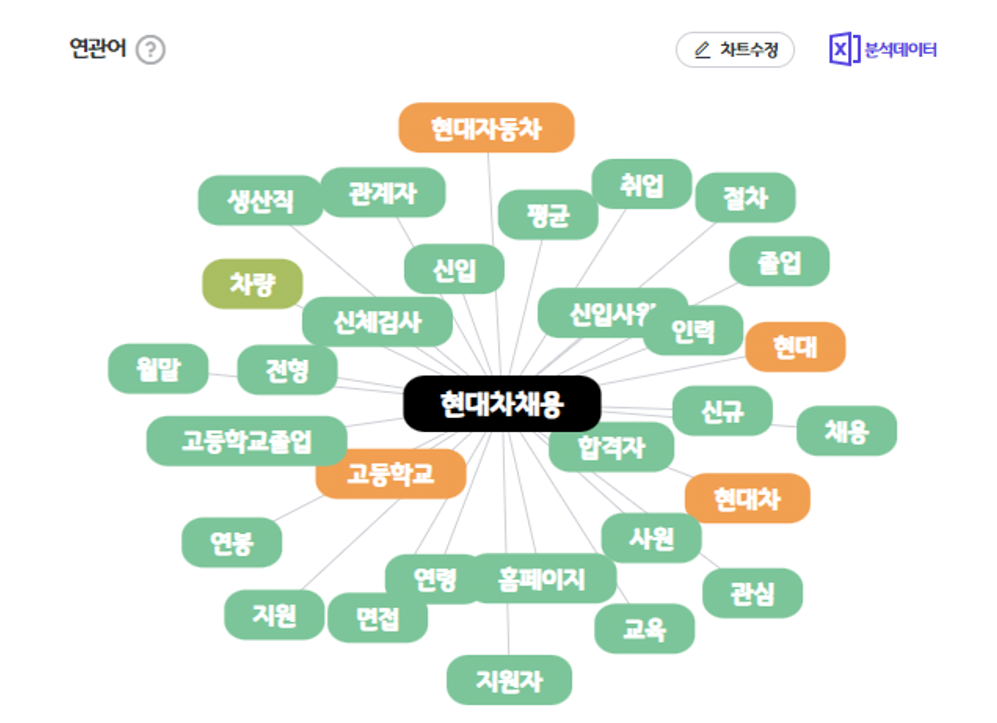The image size is (997, 723).
Task: Select the orange 현대차 node
Action: click(x=747, y=499)
